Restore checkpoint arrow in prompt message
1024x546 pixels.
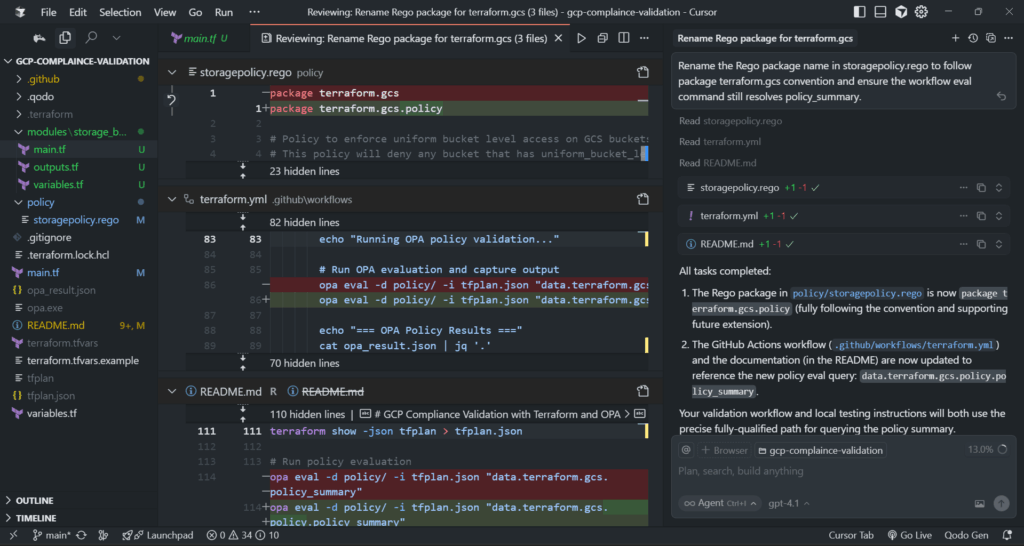(x=1001, y=97)
